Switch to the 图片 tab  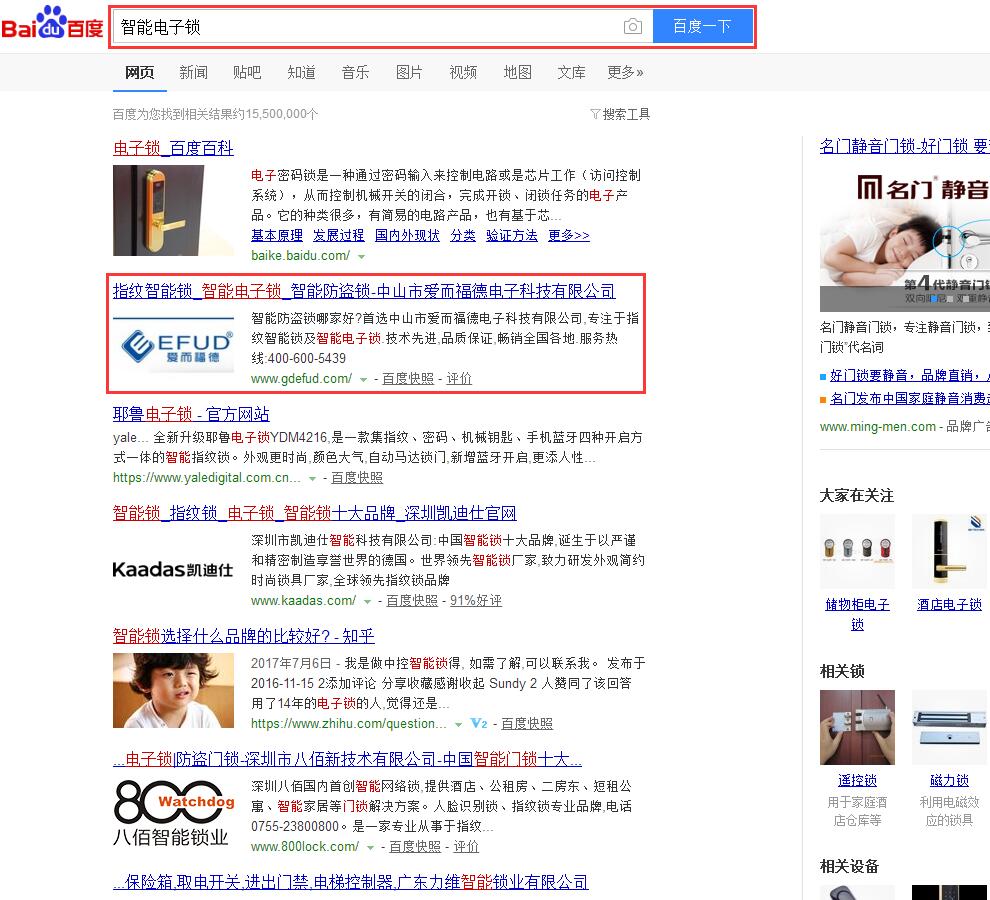pos(409,72)
